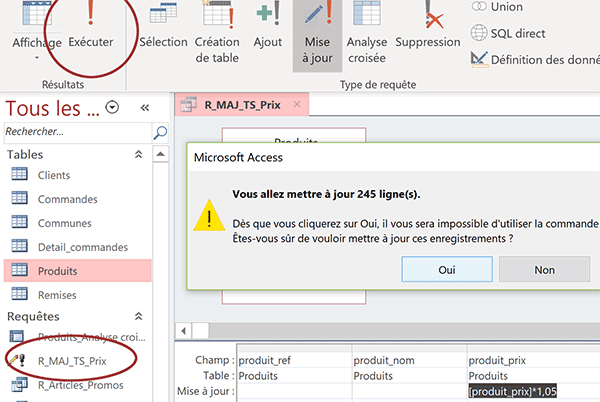Screen dimensions: 600x402
Task: Click the empty Mise à jour cell under produit_nom
Action: click(409, 391)
